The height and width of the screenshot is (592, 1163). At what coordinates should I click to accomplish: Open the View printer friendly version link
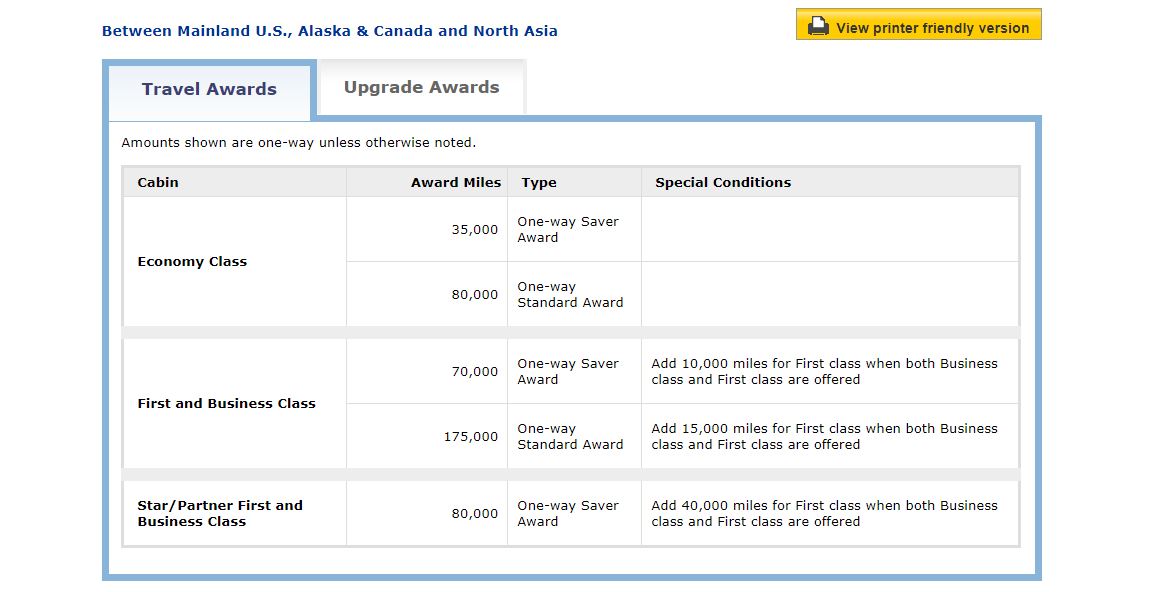(932, 28)
